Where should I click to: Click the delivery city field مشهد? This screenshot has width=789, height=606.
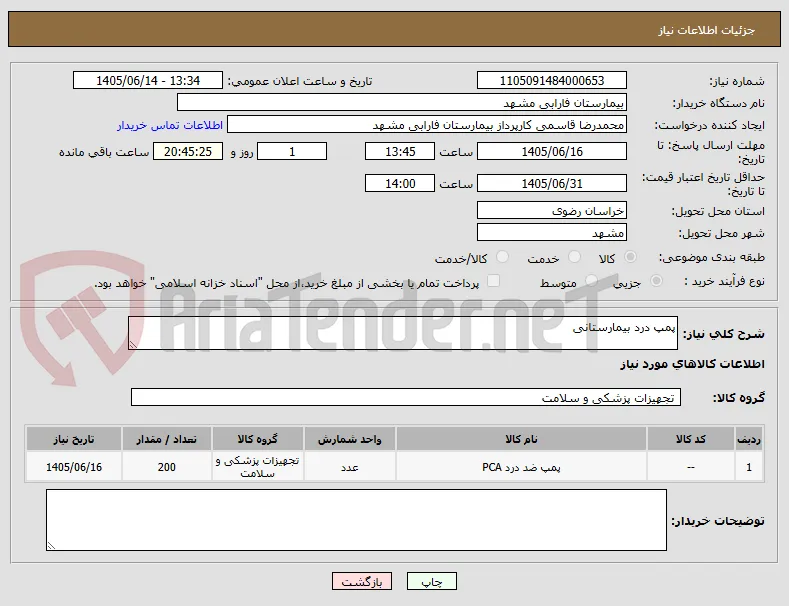tap(551, 233)
